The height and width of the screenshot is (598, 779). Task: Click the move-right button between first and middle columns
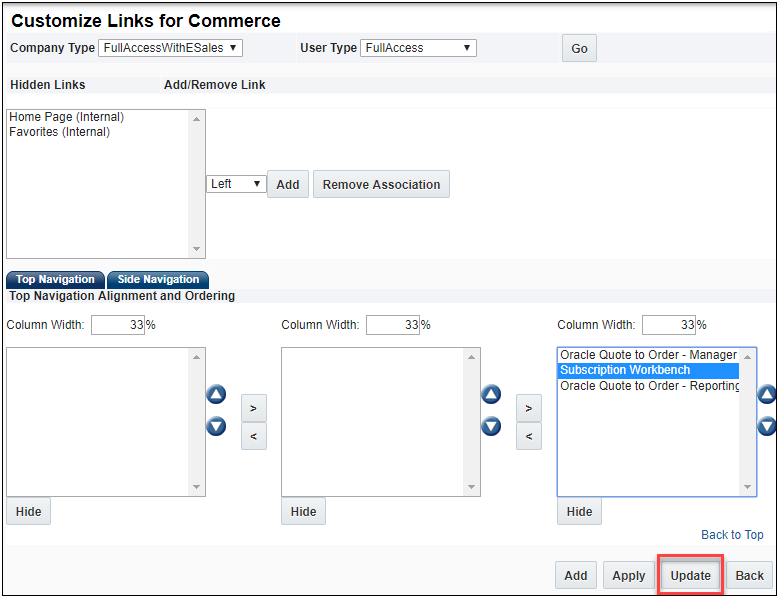click(x=254, y=408)
